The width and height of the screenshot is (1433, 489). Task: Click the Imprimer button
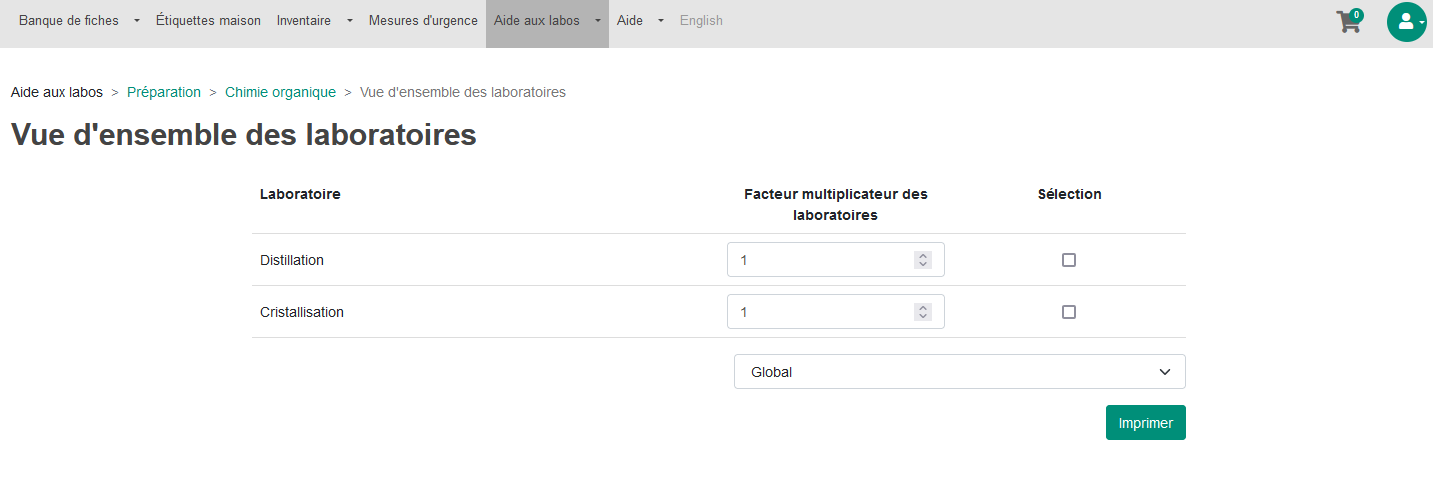(x=1146, y=422)
